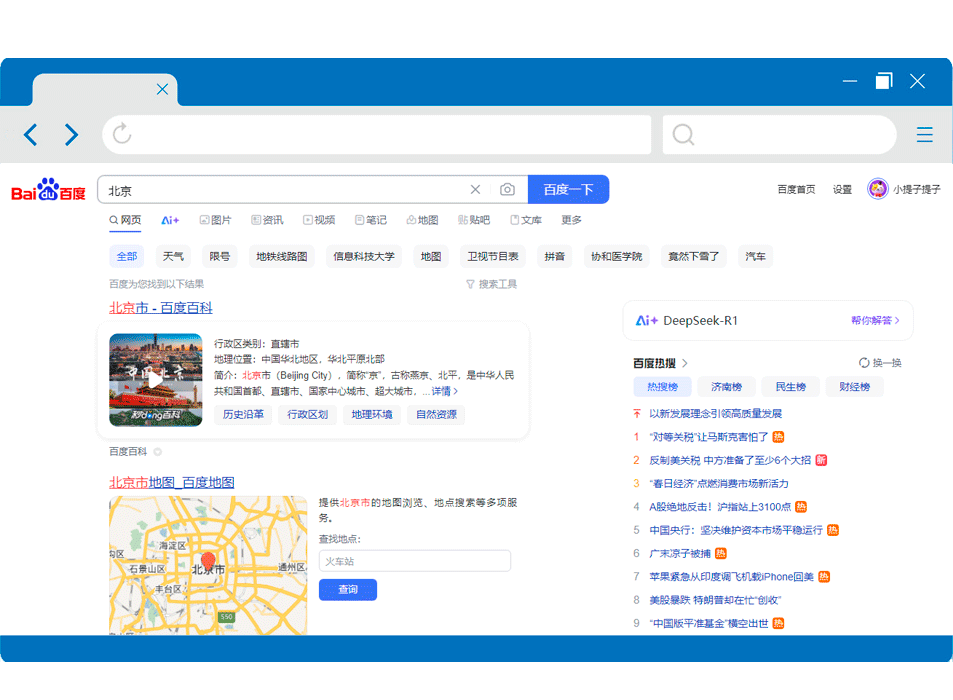Image resolution: width=953 pixels, height=700 pixels.
Task: Open the 自然资源 section button
Action: (x=436, y=414)
